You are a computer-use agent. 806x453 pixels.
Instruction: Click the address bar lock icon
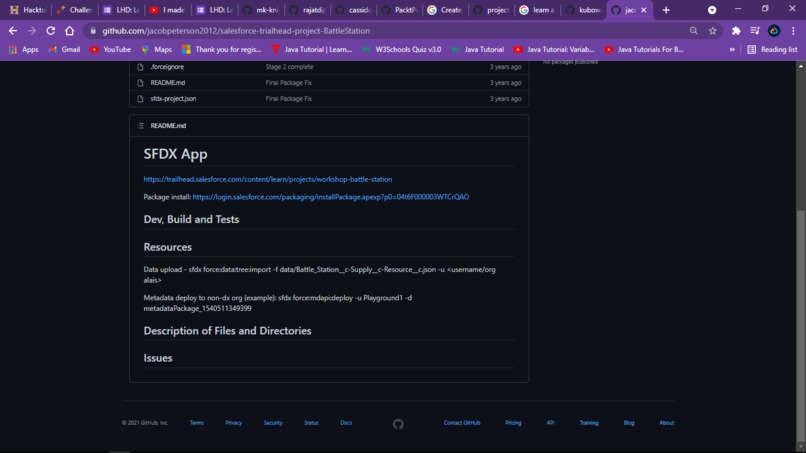(93, 31)
